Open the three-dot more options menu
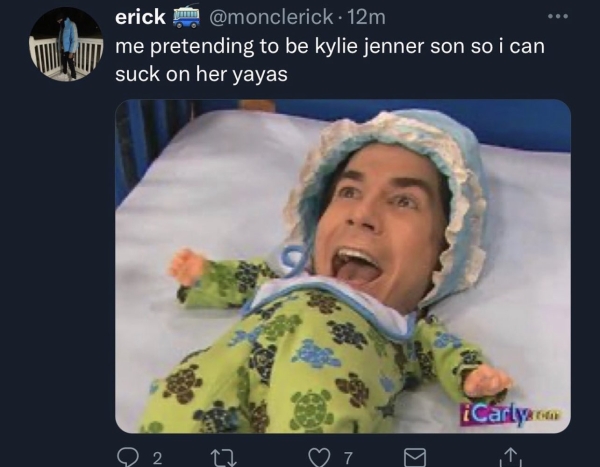600x467 pixels. point(558,16)
